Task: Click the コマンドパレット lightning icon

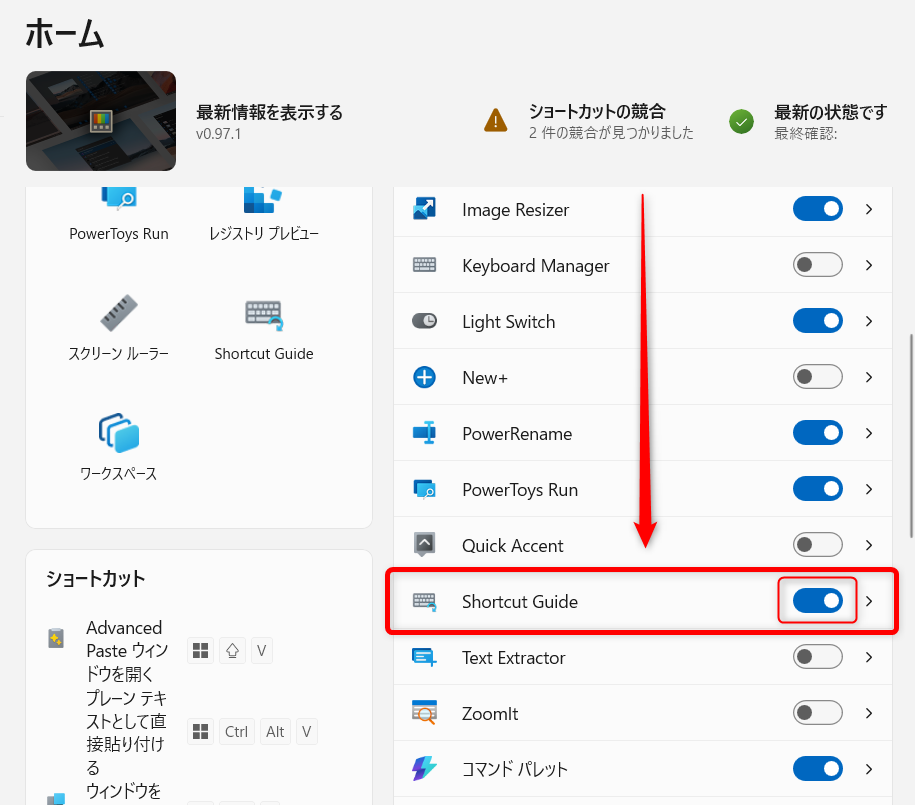Action: click(424, 768)
